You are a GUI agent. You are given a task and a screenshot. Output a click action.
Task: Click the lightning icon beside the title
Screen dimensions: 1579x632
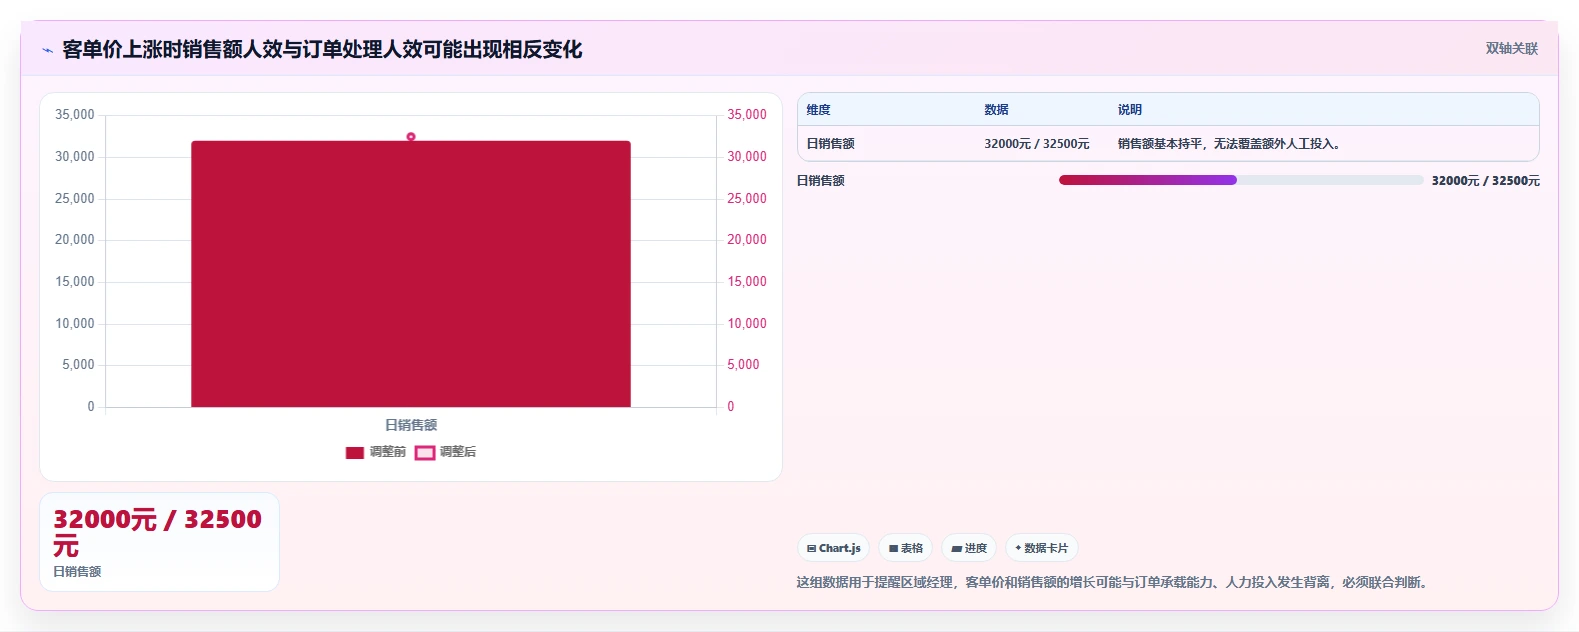pyautogui.click(x=47, y=50)
